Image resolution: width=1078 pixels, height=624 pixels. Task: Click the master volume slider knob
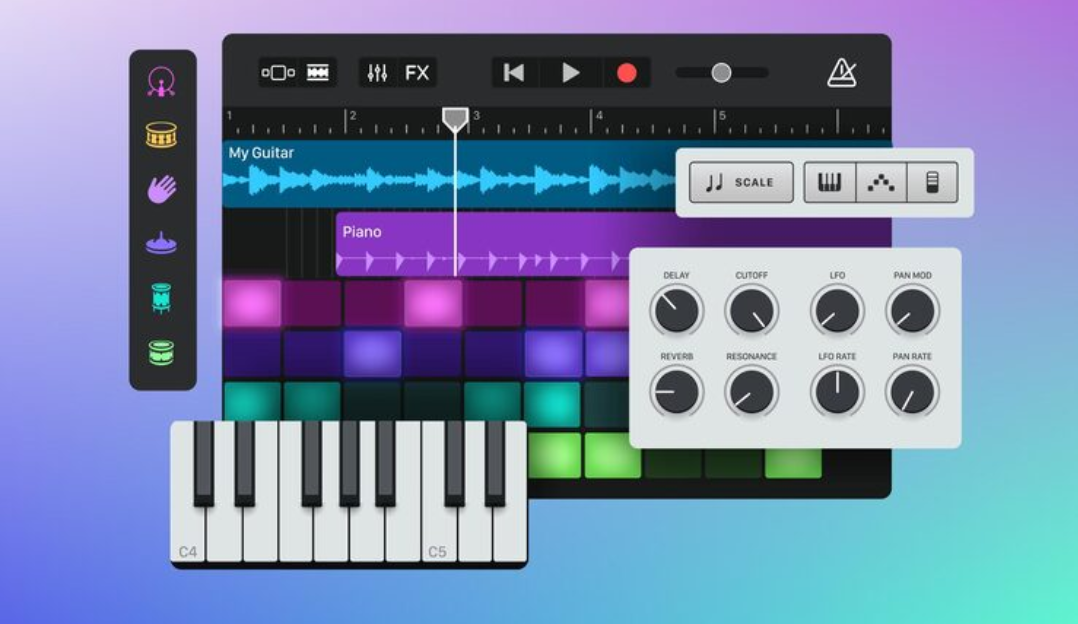click(721, 73)
